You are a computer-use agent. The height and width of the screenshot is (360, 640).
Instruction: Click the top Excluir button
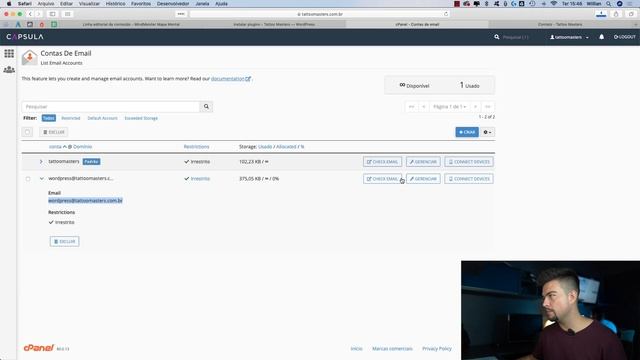[x=54, y=132]
